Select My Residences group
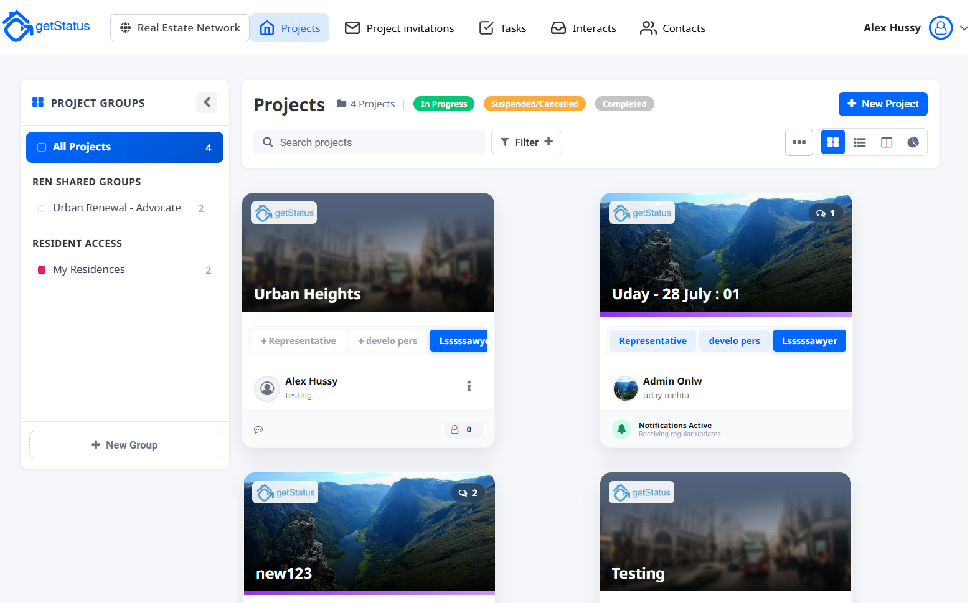The image size is (968, 603). (x=125, y=270)
